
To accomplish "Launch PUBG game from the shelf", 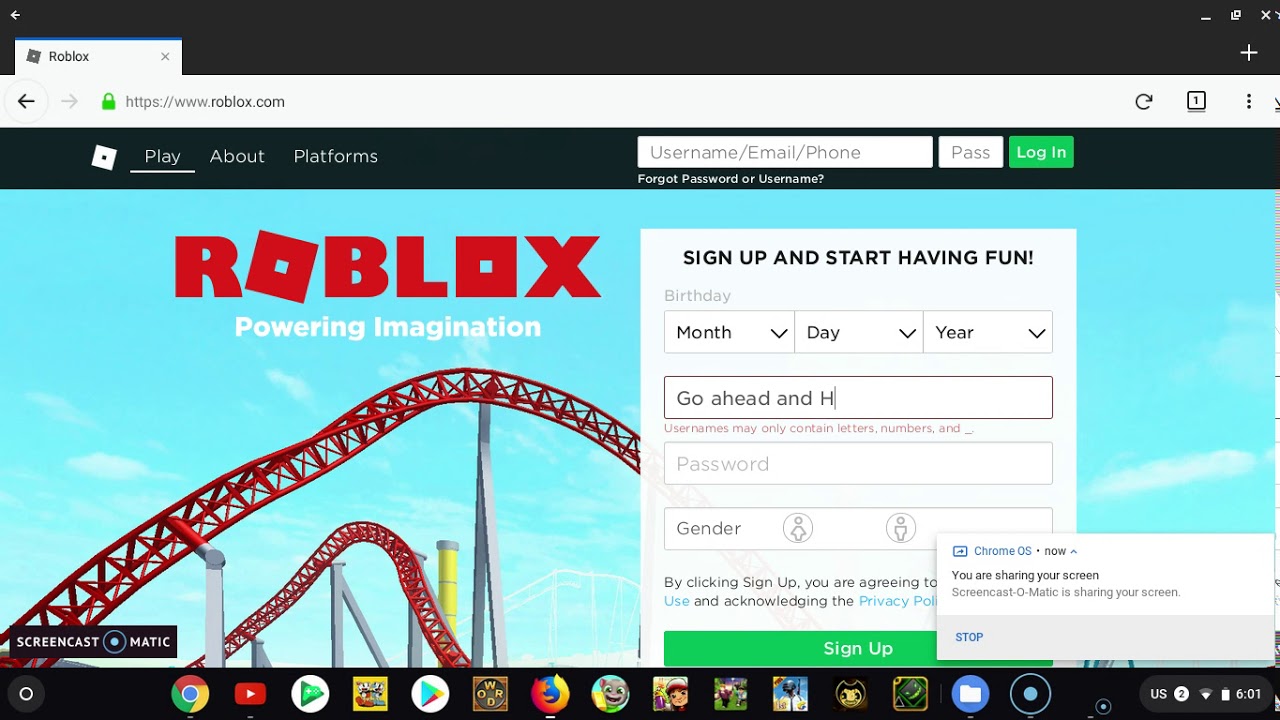I will [790, 694].
